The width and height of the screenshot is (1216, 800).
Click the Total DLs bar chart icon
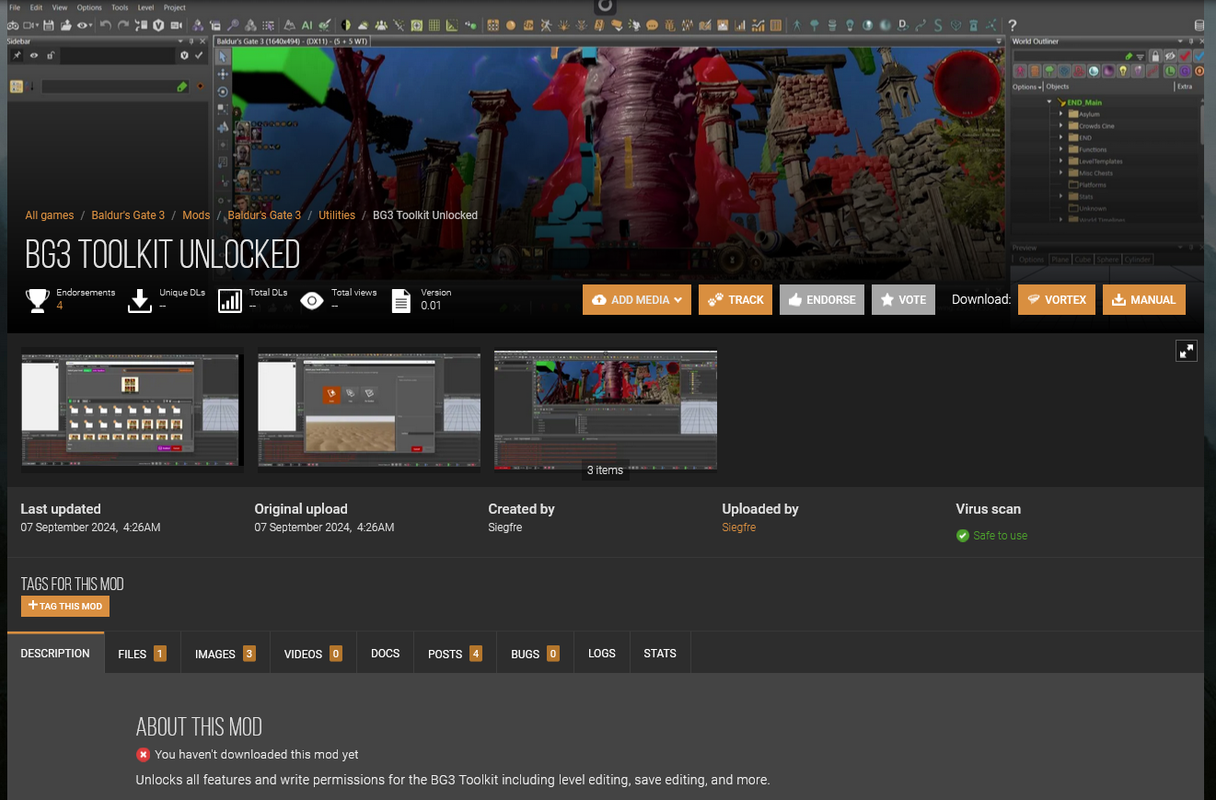(230, 300)
